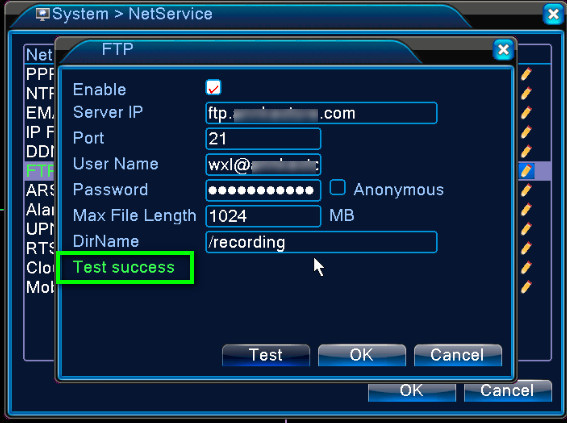The image size is (567, 423).
Task: Click the pencil edit icon for UPNP row
Action: [526, 229]
